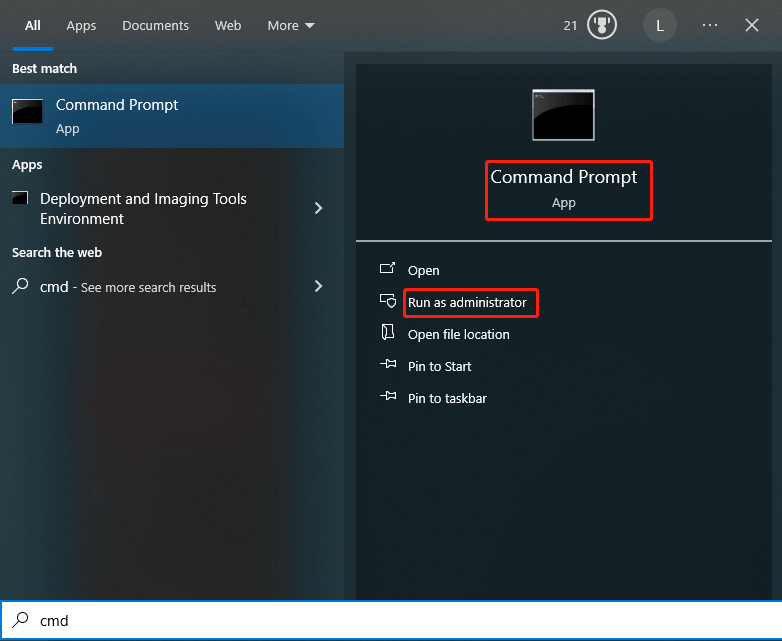
Task: Open the three-dot options menu
Action: coord(709,25)
